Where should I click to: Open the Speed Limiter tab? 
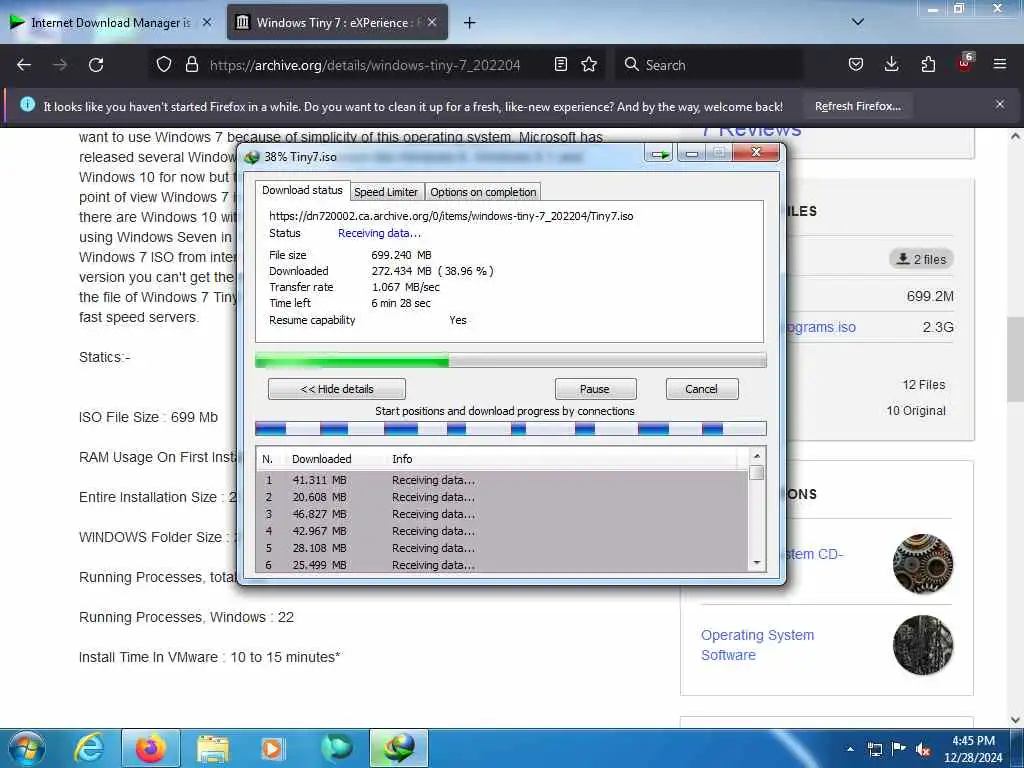[x=386, y=192]
